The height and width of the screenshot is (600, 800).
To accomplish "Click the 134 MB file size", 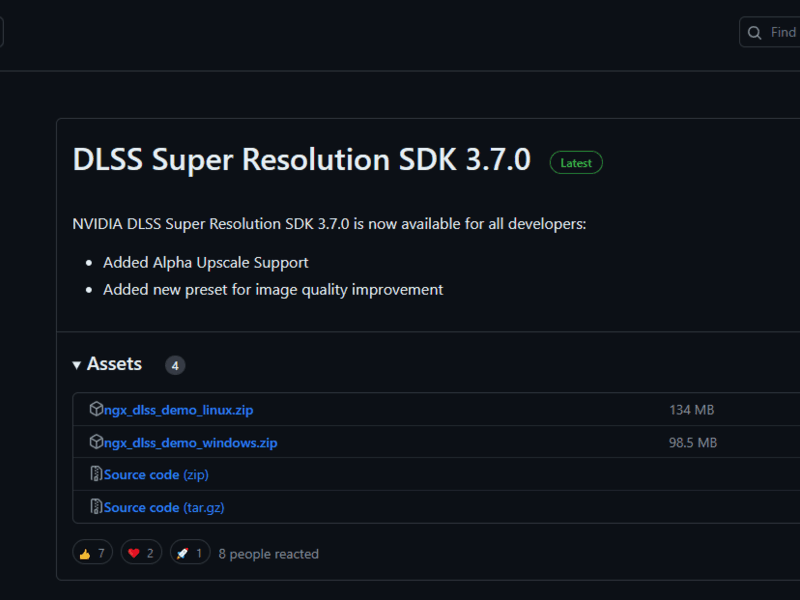I will (692, 410).
